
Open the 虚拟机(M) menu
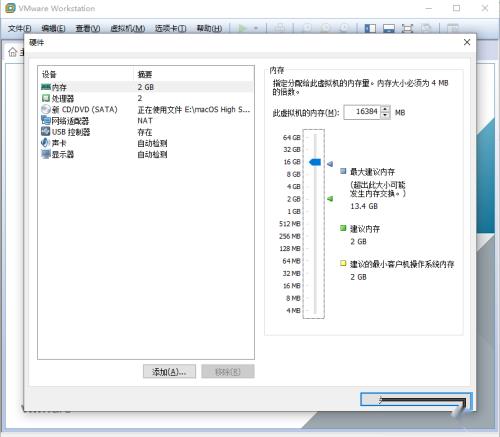128,29
